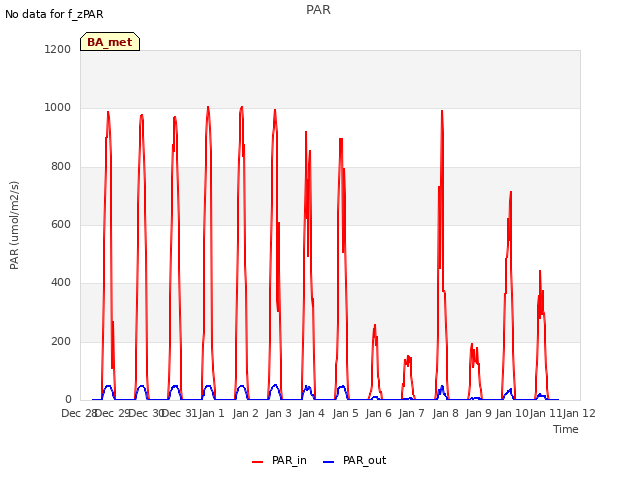Select the PAR chart title
The width and height of the screenshot is (640, 480).
[x=318, y=10]
